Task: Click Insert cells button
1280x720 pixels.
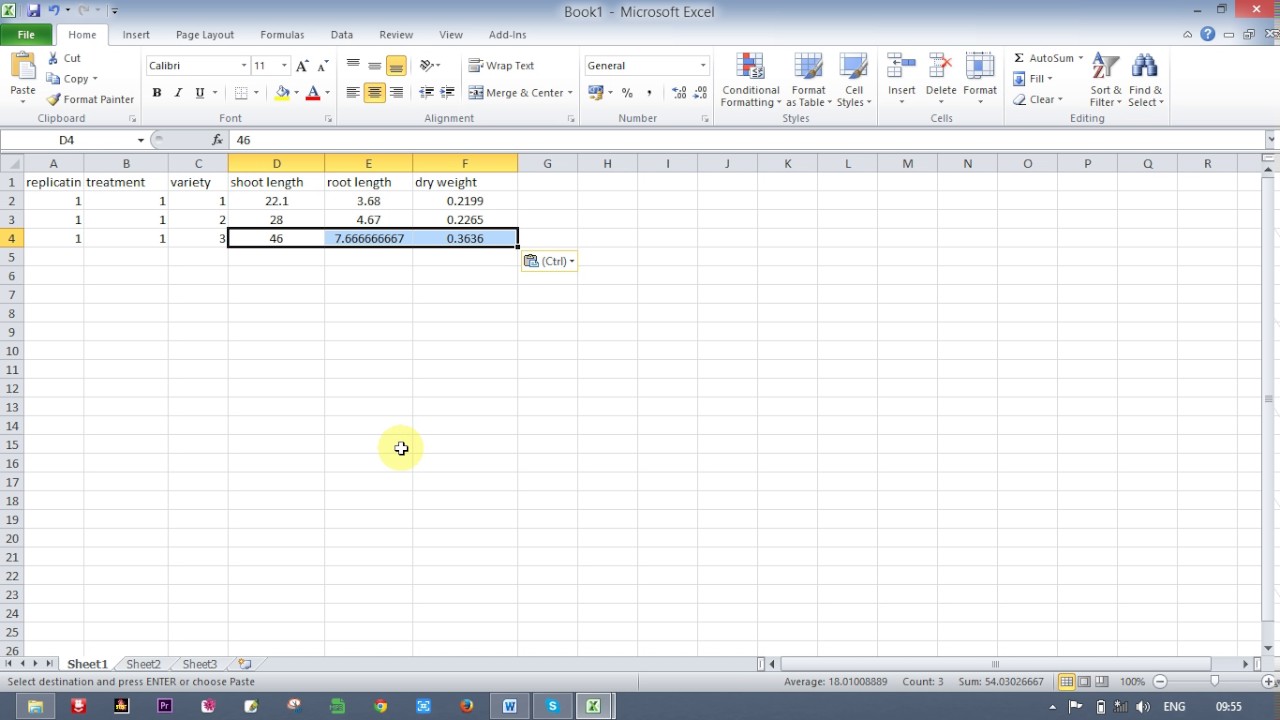Action: (901, 80)
